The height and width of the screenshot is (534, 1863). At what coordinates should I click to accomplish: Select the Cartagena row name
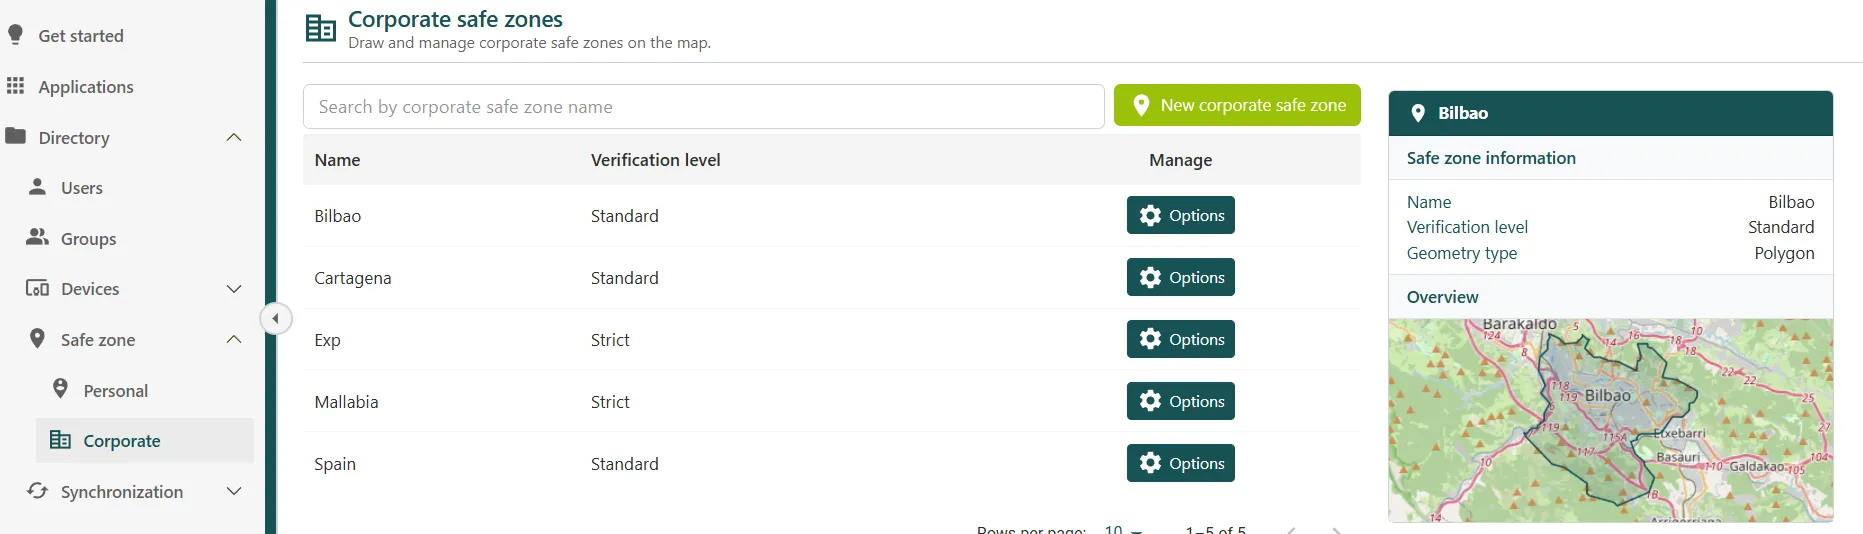(353, 278)
